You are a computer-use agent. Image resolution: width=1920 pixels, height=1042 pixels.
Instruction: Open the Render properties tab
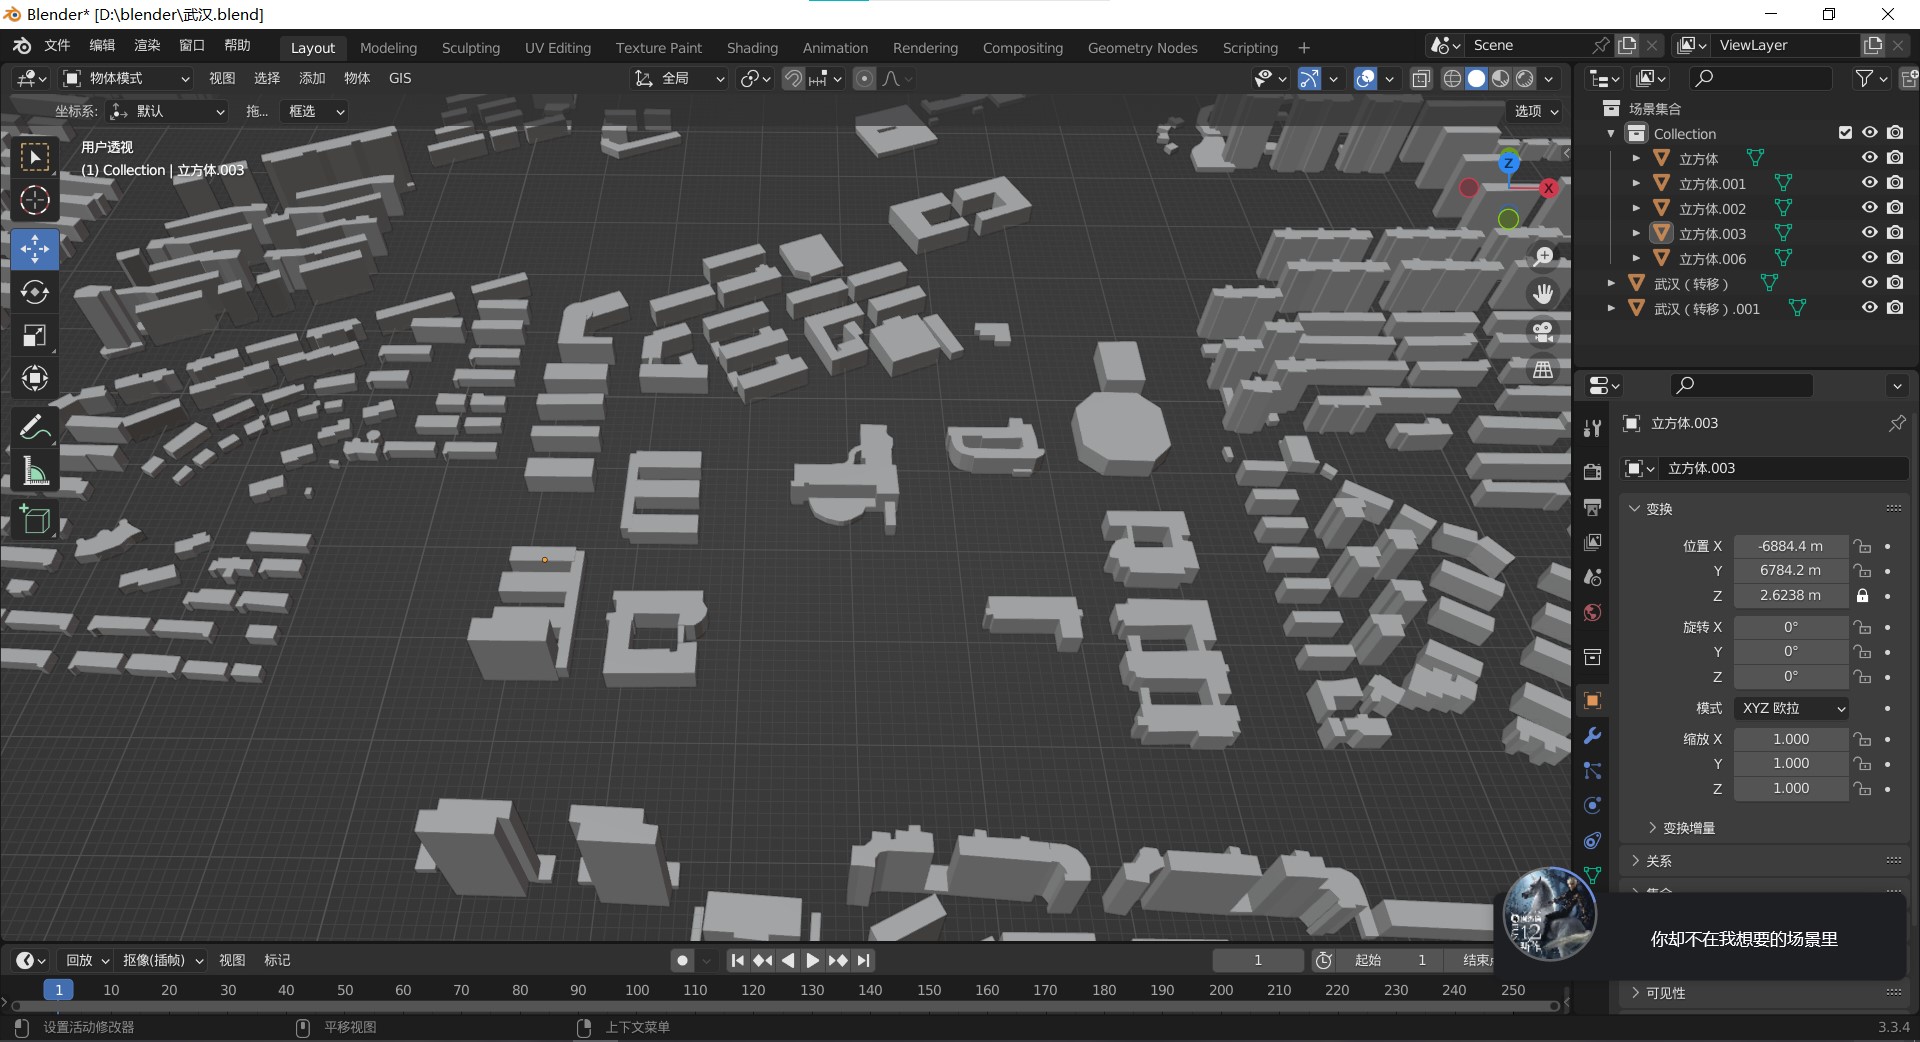1590,471
